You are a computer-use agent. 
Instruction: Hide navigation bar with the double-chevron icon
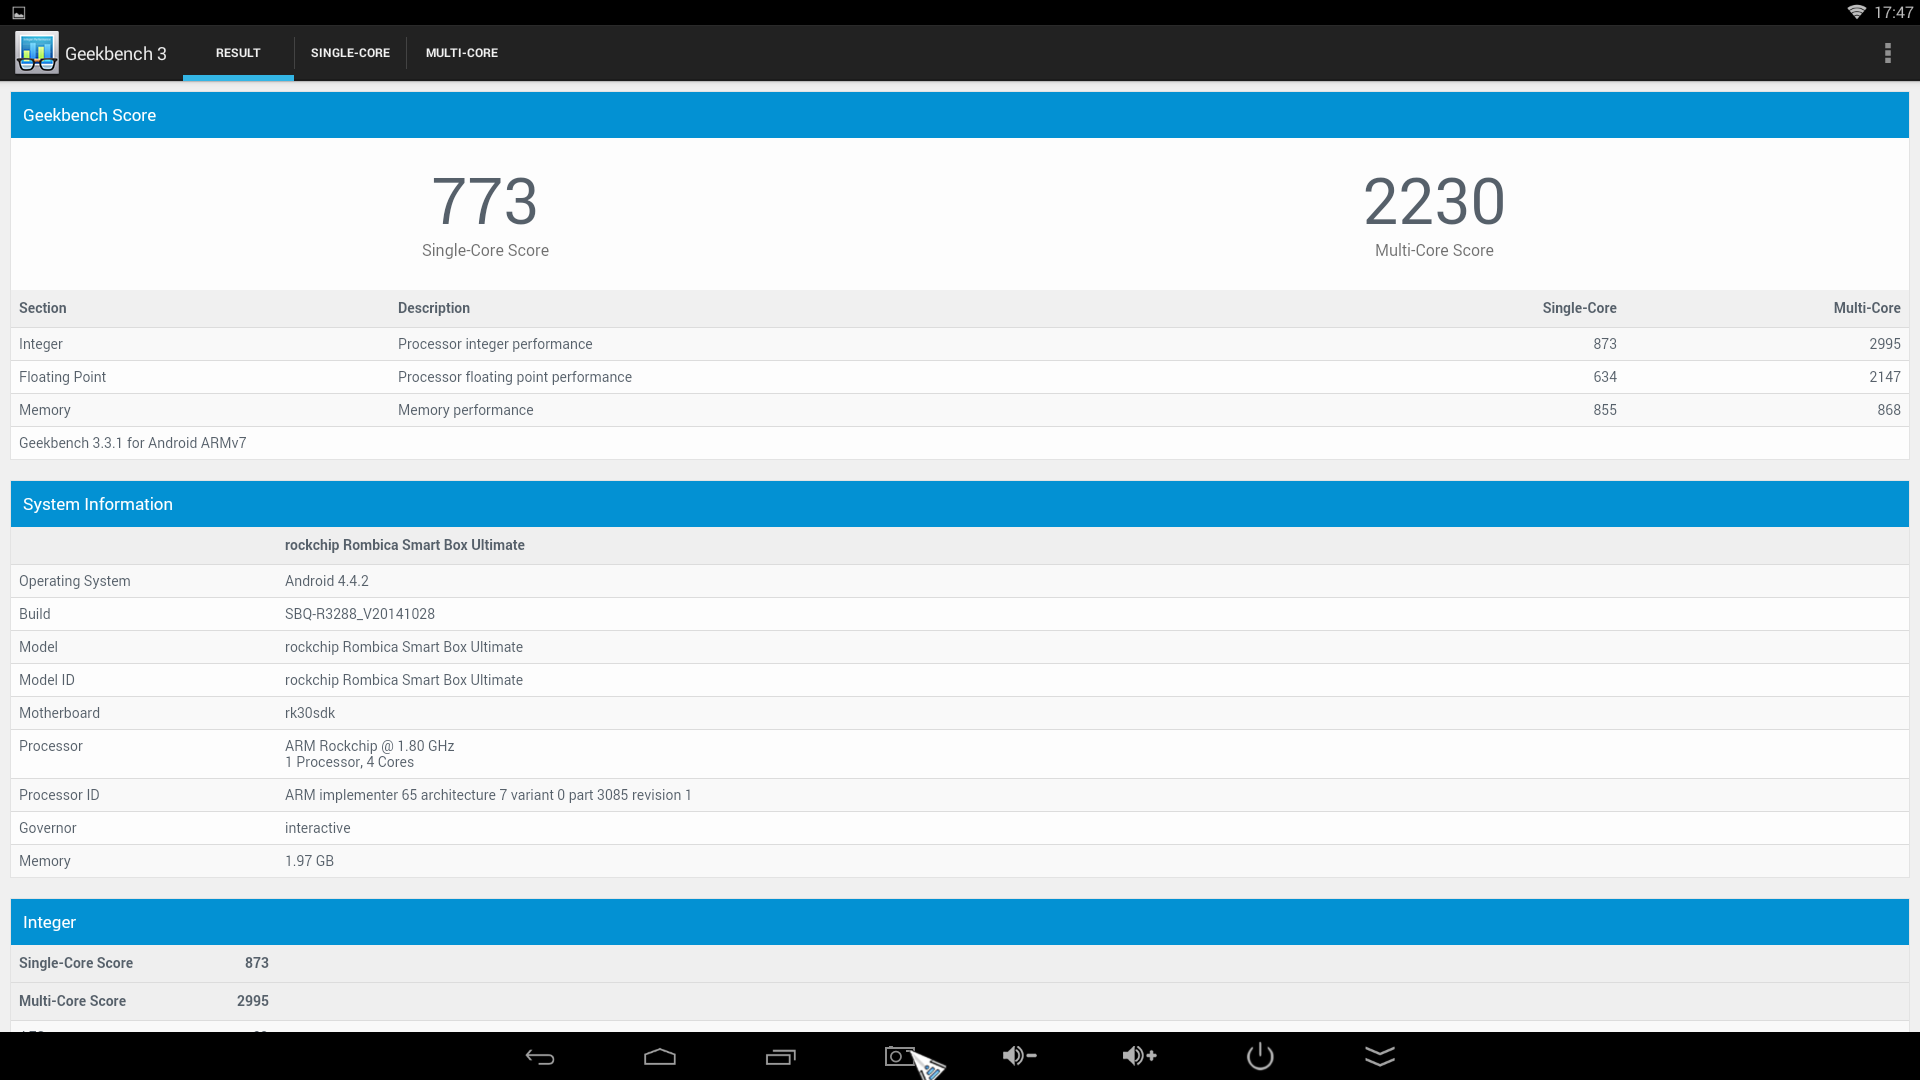1379,1056
